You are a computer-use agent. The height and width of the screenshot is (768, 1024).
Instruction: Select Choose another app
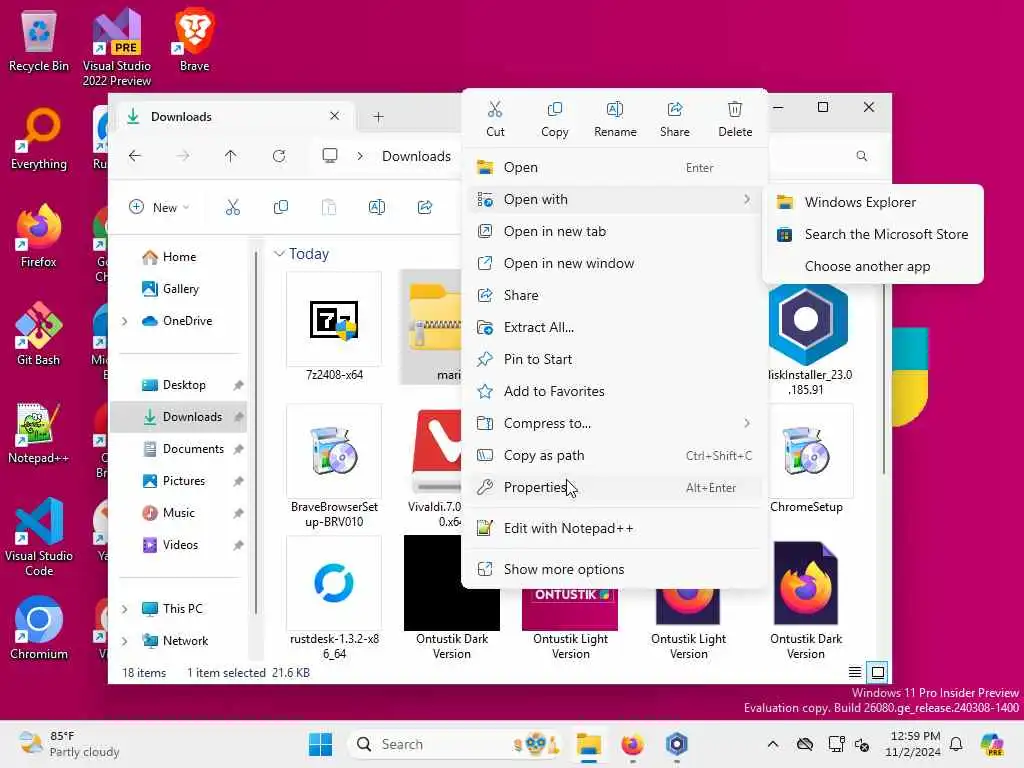(872, 266)
